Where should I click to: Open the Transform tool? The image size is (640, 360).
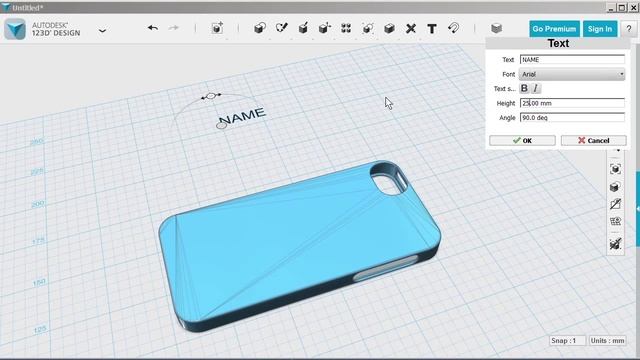(x=217, y=28)
